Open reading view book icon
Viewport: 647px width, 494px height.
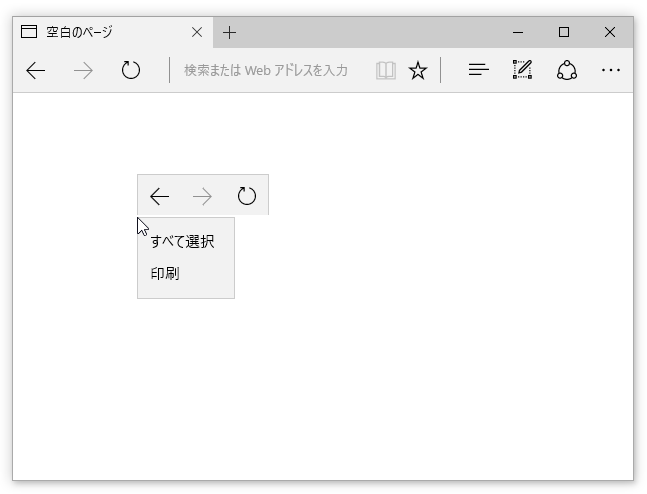coord(386,70)
